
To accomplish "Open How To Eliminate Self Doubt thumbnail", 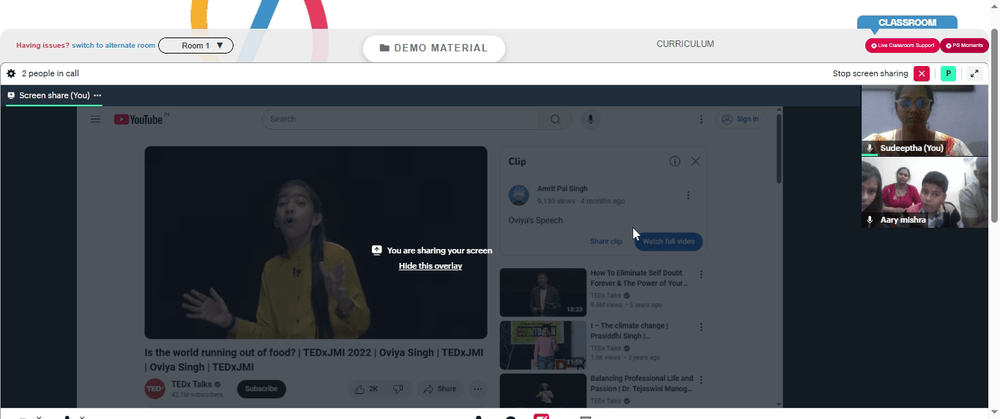I will tap(543, 292).
